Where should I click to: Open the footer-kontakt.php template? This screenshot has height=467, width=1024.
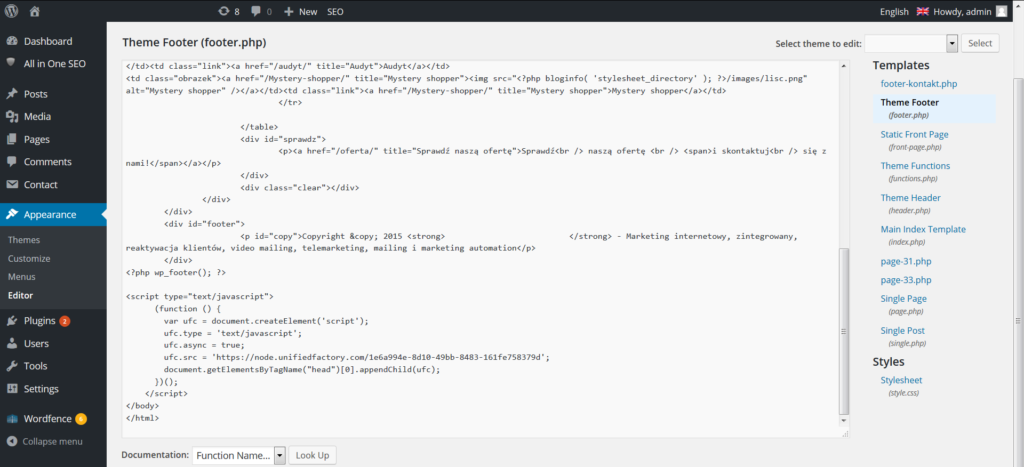tap(919, 84)
